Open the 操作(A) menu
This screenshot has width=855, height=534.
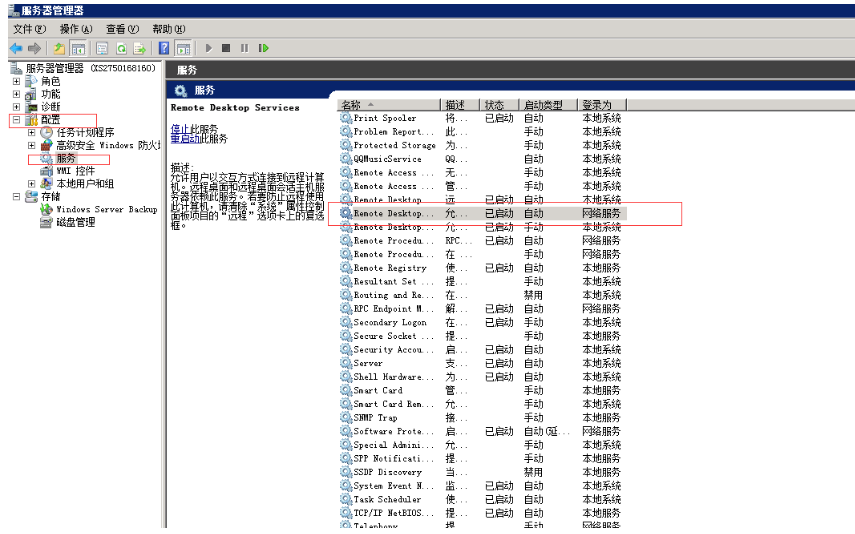click(x=76, y=29)
